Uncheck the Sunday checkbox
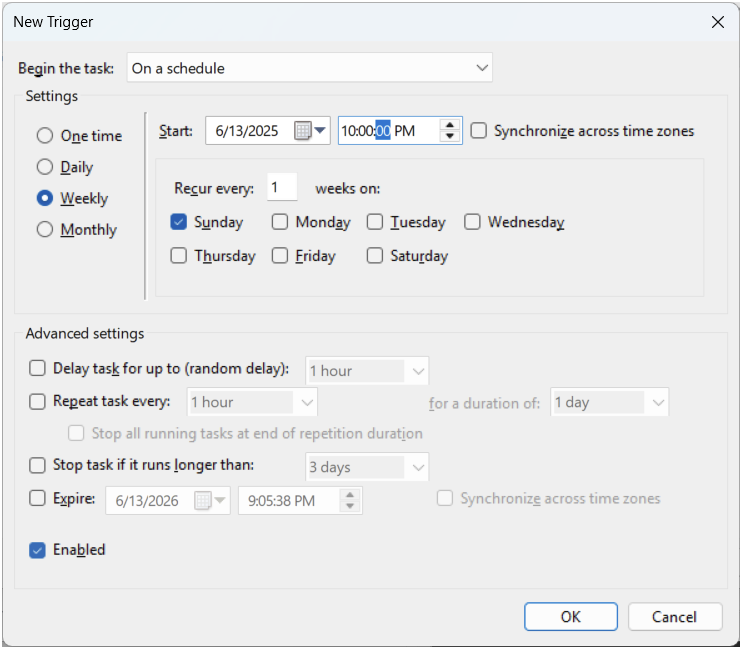Screen dimensions: 742x649 (178, 222)
